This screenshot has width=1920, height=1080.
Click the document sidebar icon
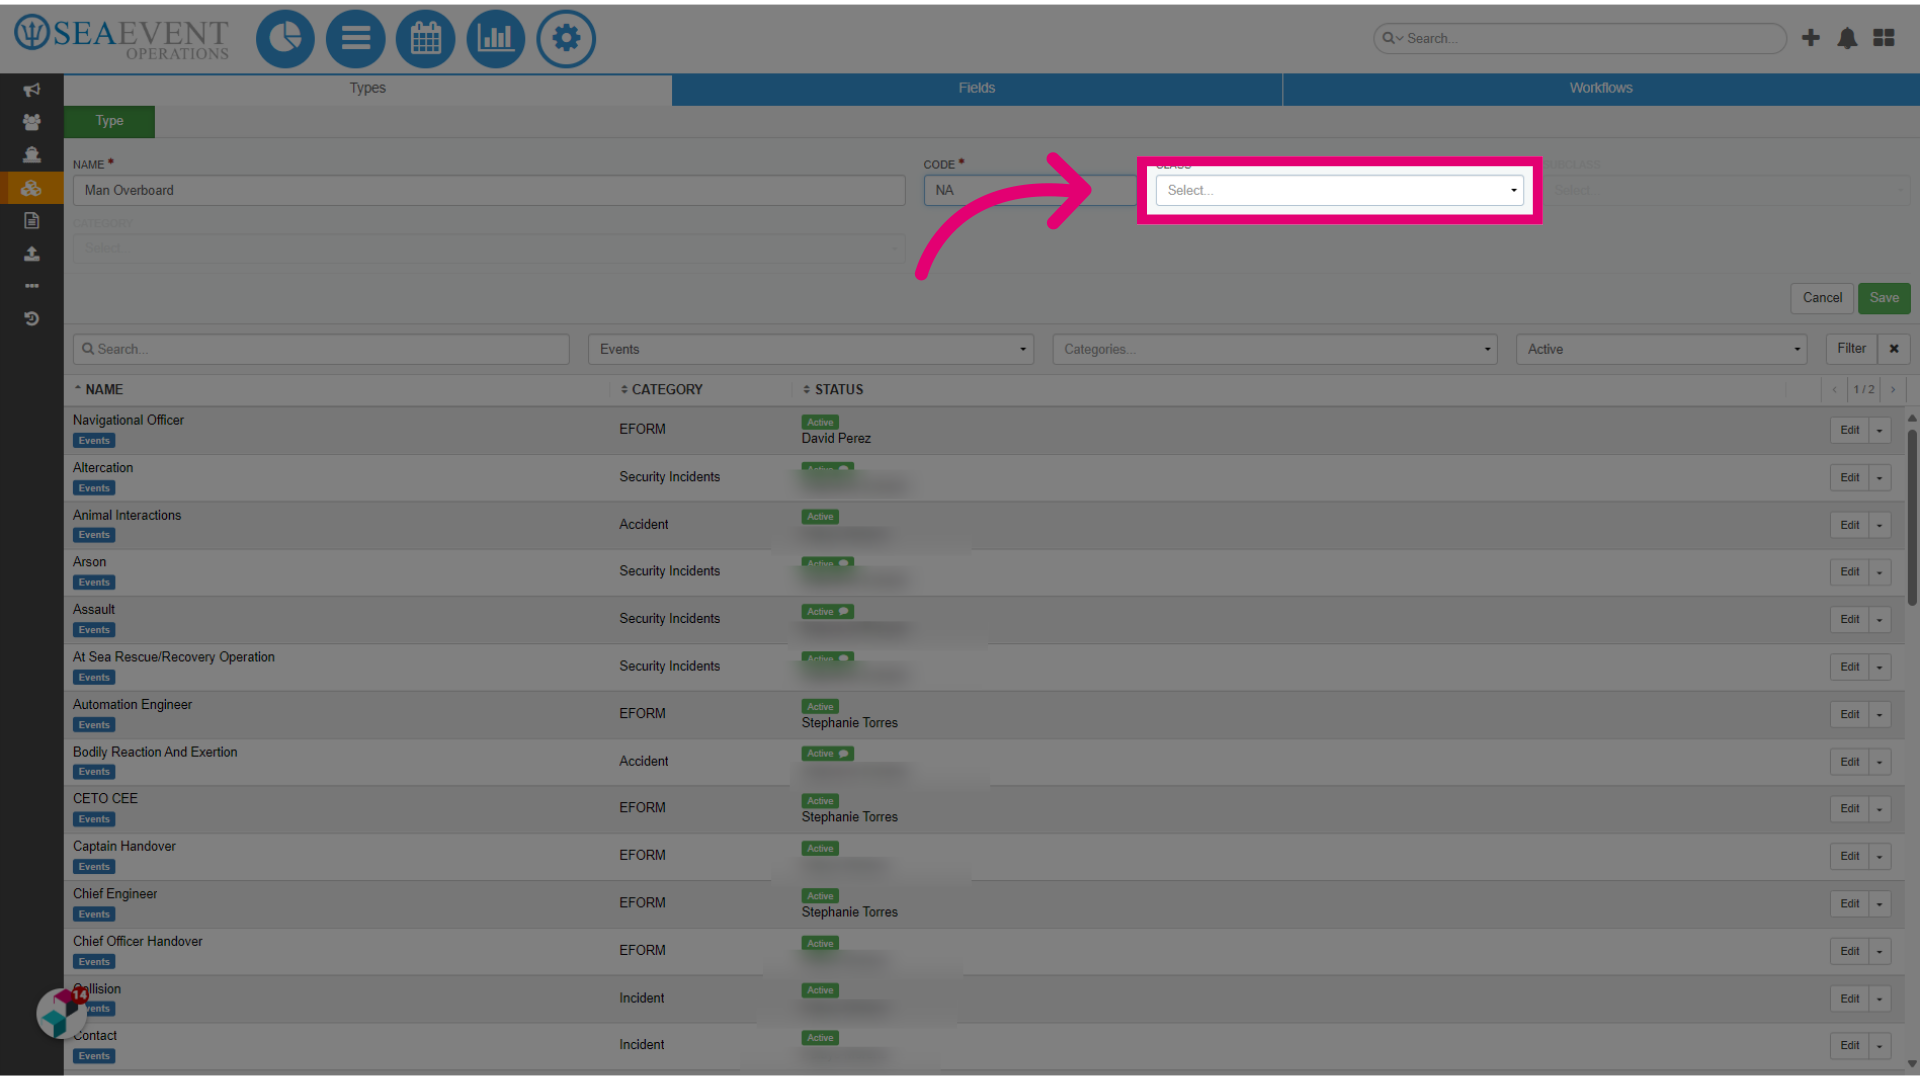32,220
